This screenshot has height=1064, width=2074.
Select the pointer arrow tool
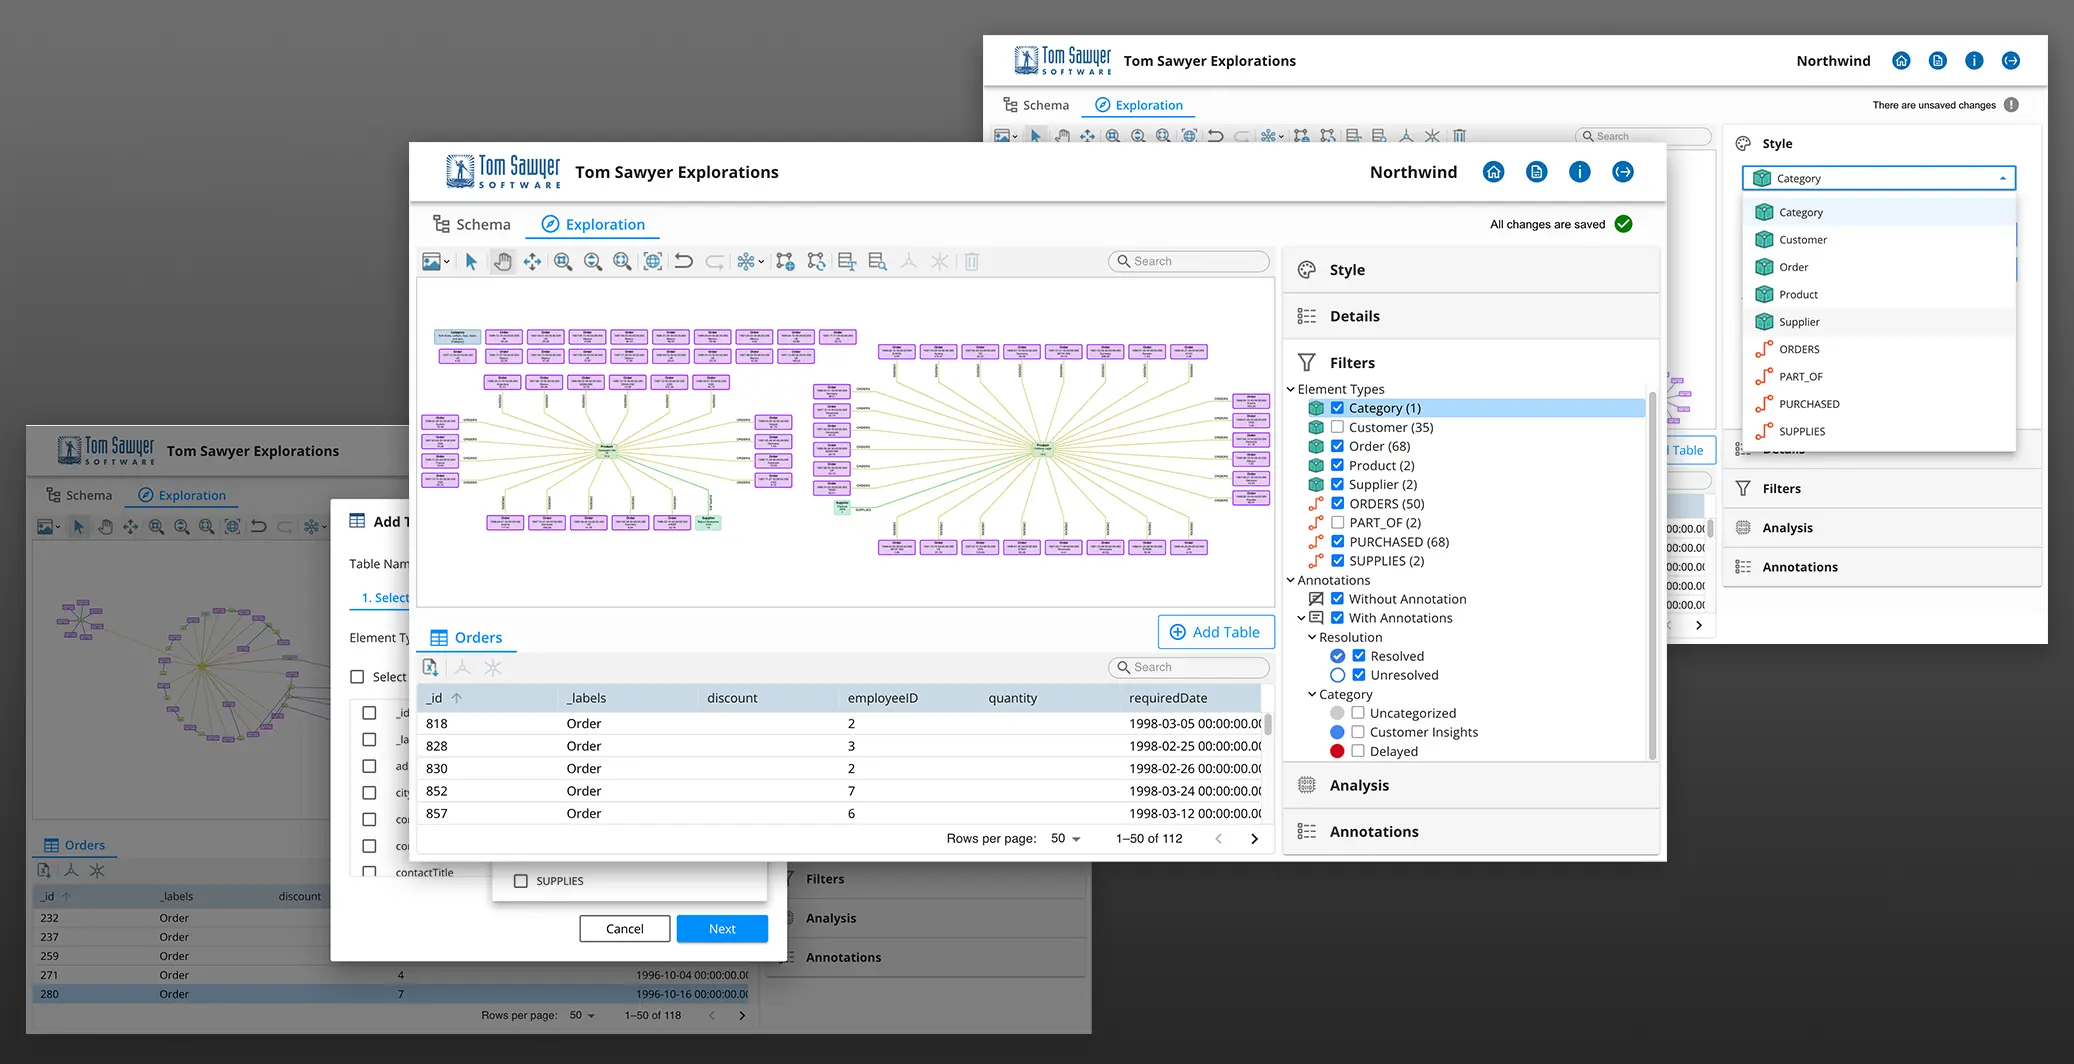pyautogui.click(x=471, y=261)
